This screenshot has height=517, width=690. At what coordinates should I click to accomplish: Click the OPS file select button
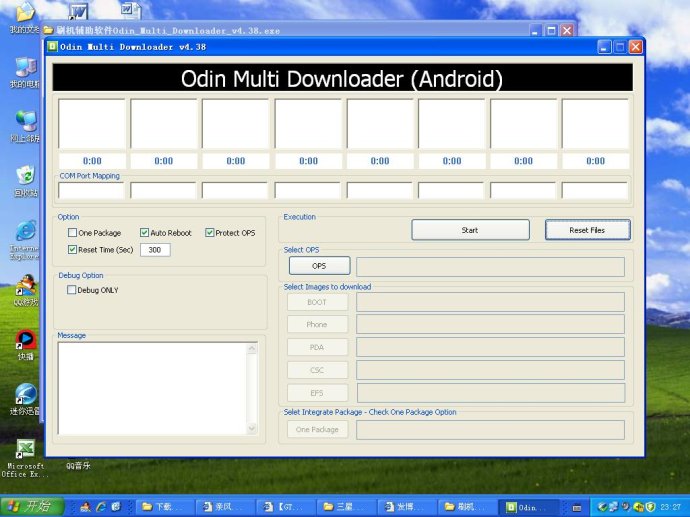click(x=319, y=266)
